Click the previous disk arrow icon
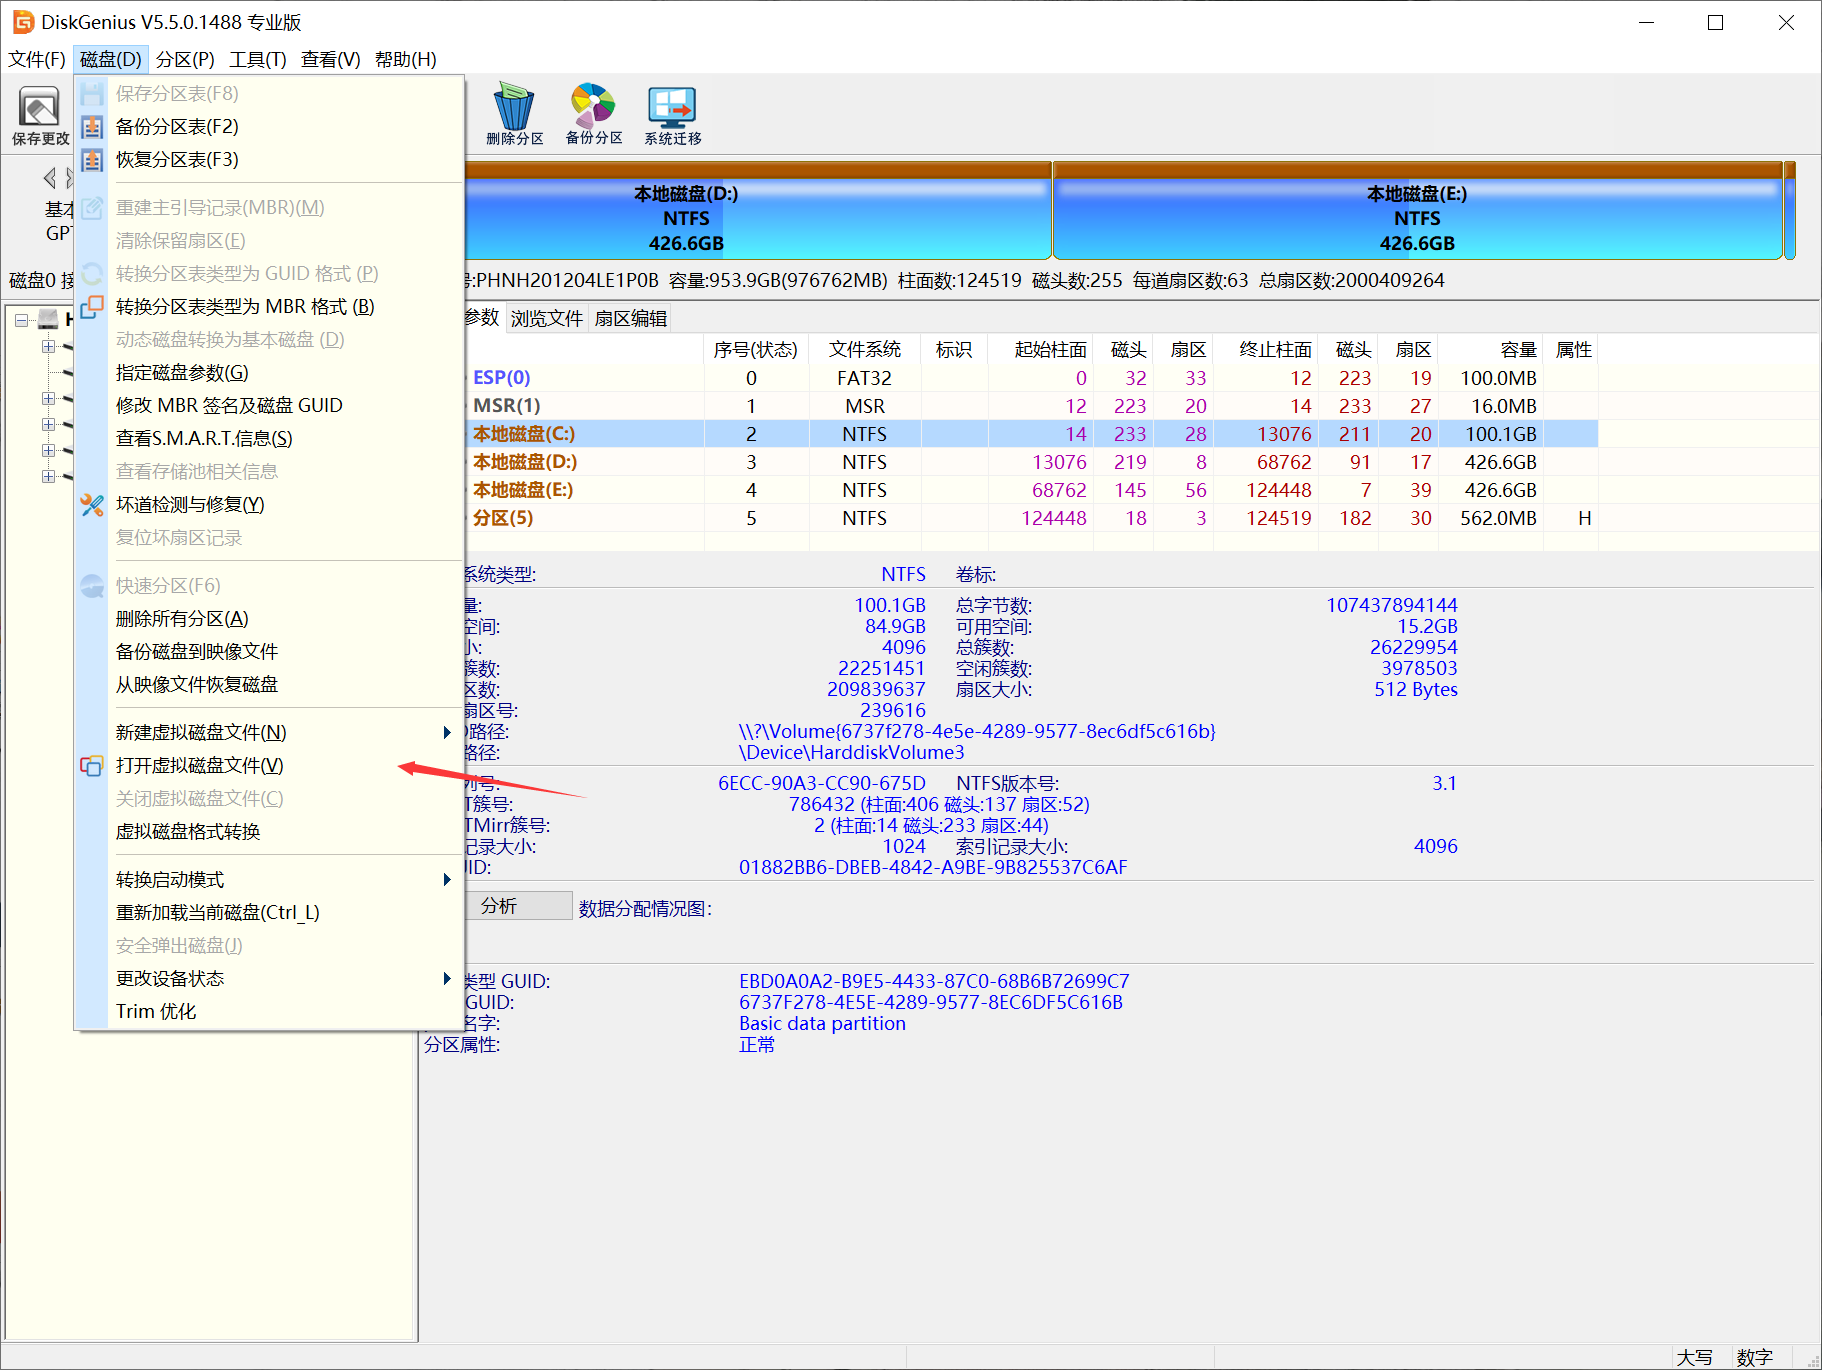The height and width of the screenshot is (1370, 1822). [50, 178]
